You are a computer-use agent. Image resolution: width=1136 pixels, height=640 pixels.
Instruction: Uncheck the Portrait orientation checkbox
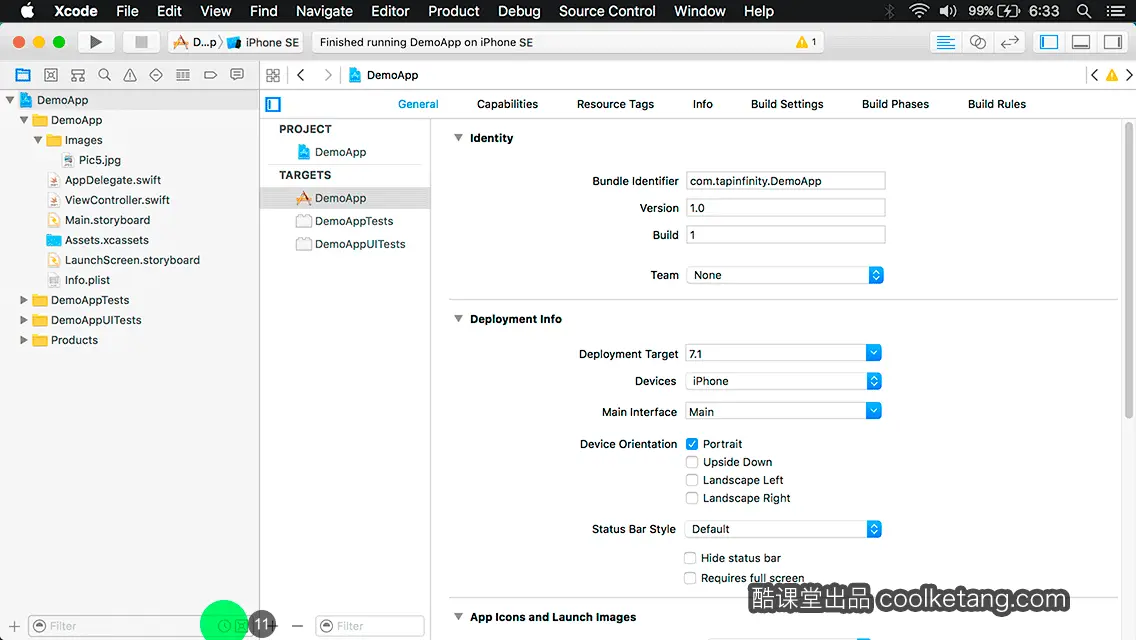[x=692, y=444]
